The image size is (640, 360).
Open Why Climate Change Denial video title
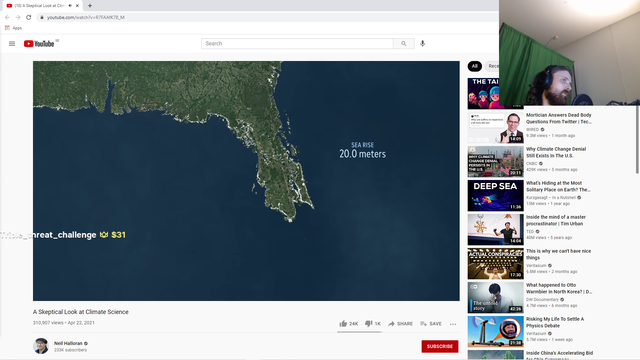pos(556,152)
